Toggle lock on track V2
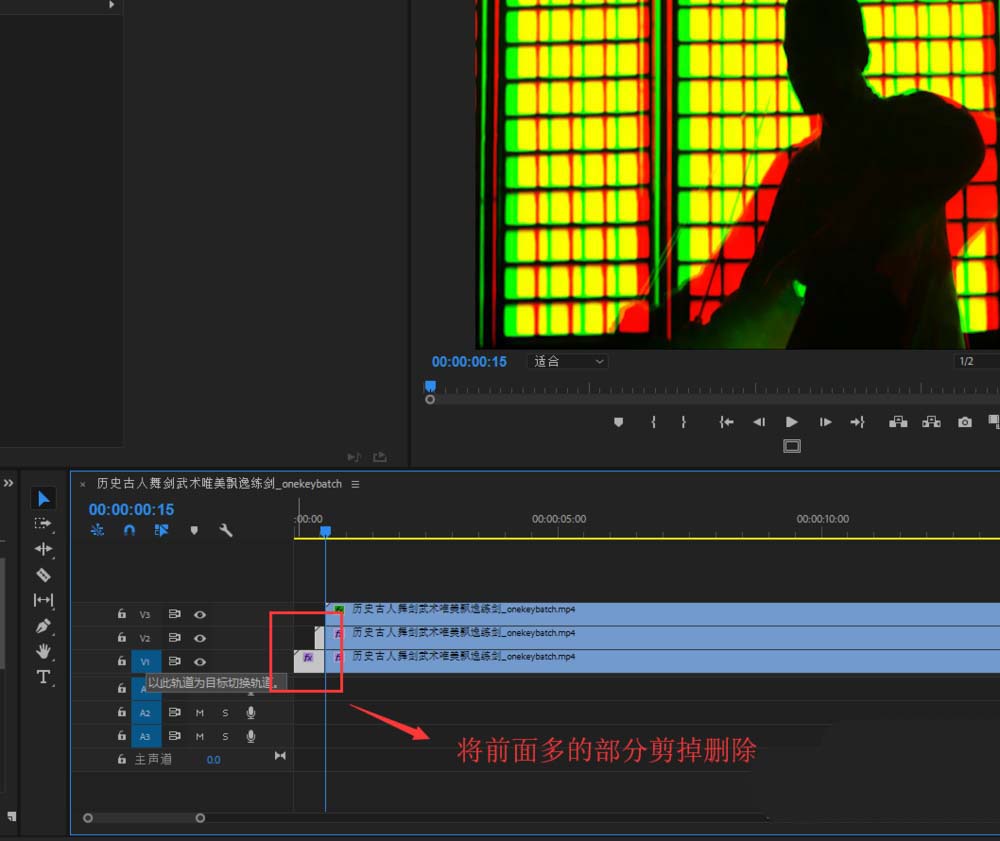Screen dimensions: 1000x841 [122, 638]
